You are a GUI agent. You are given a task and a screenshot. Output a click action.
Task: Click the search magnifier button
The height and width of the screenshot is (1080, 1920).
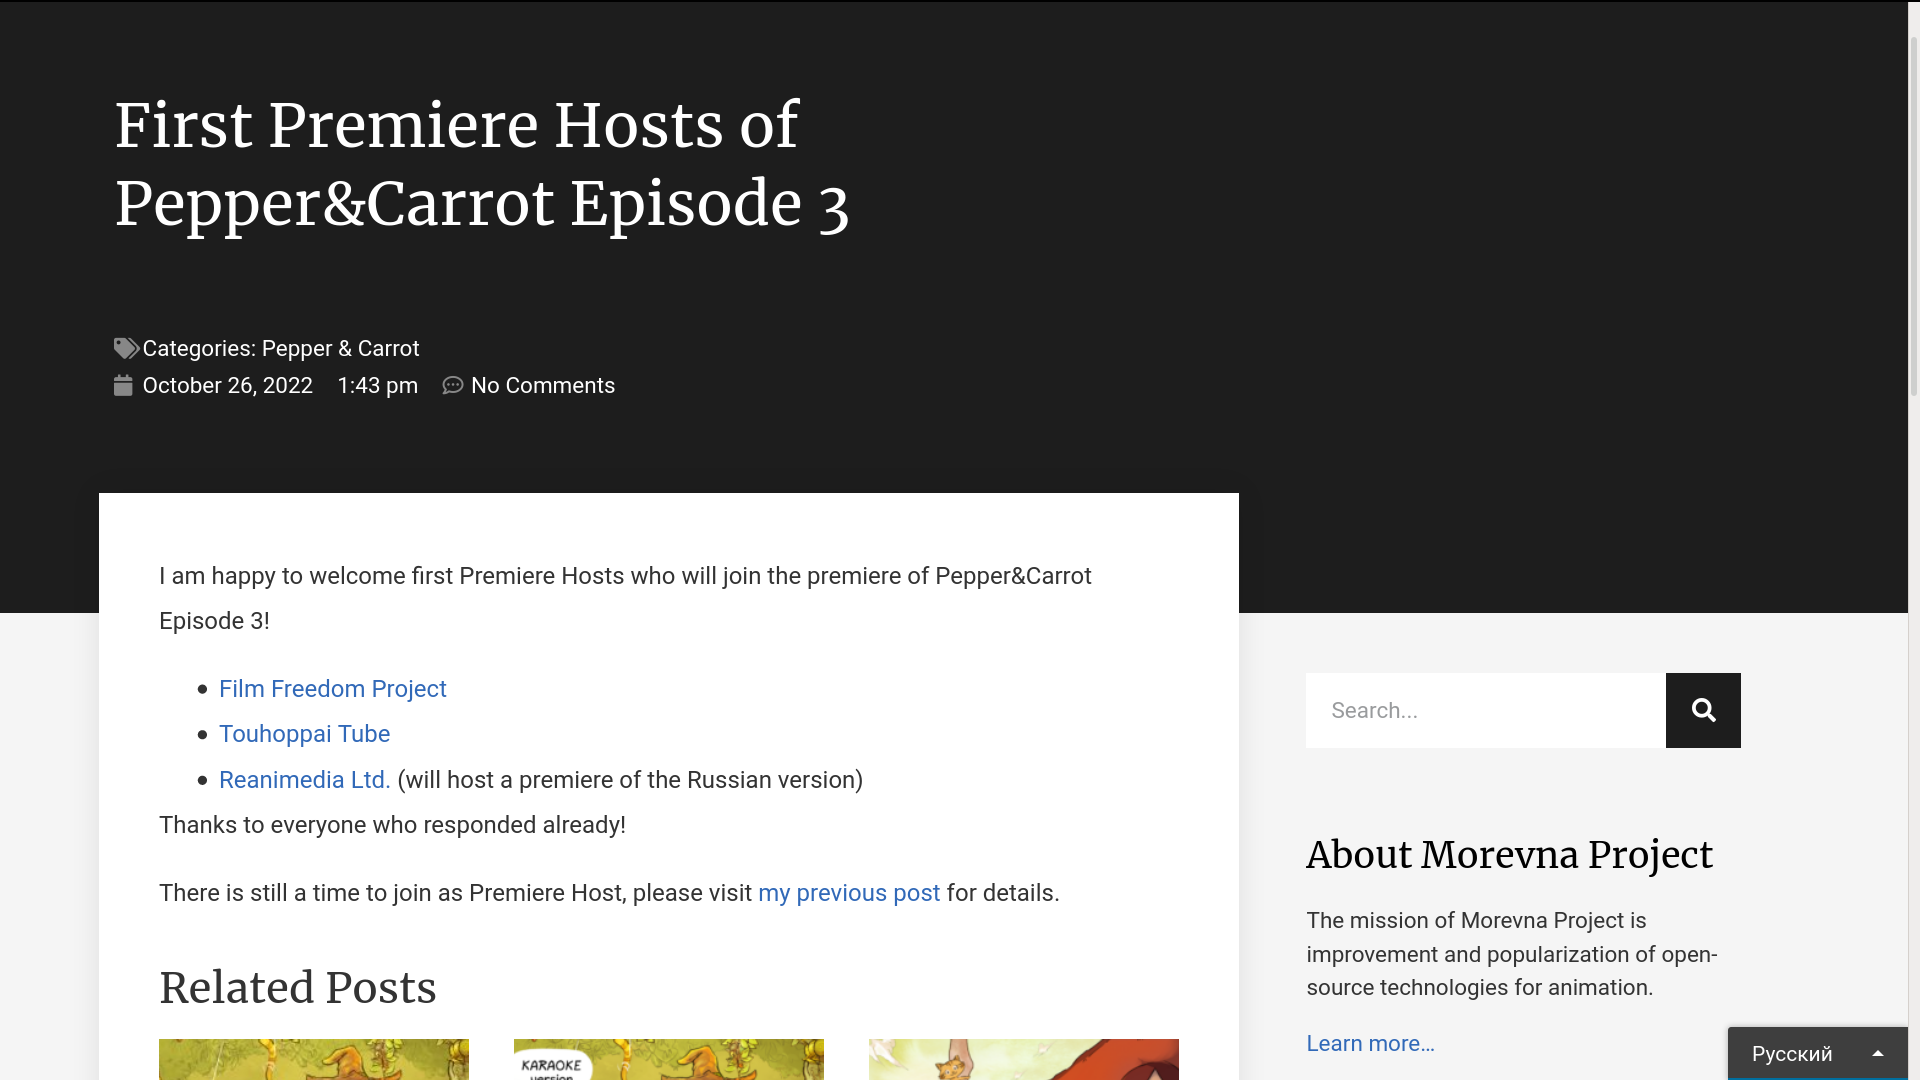click(1702, 710)
